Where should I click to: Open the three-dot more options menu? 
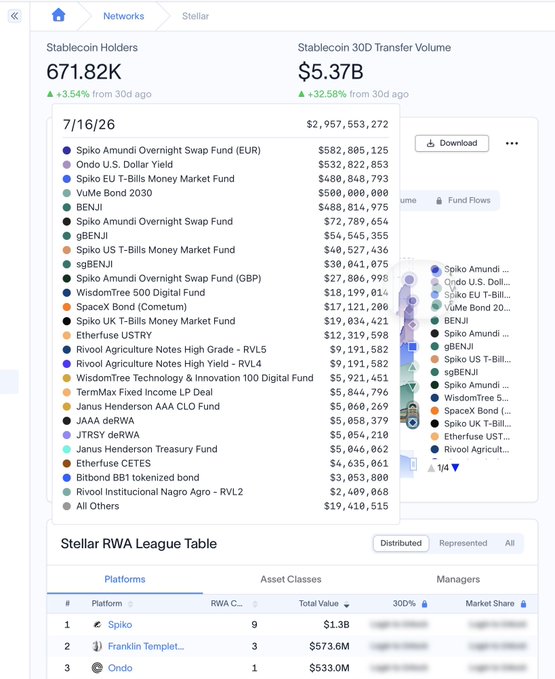(512, 143)
